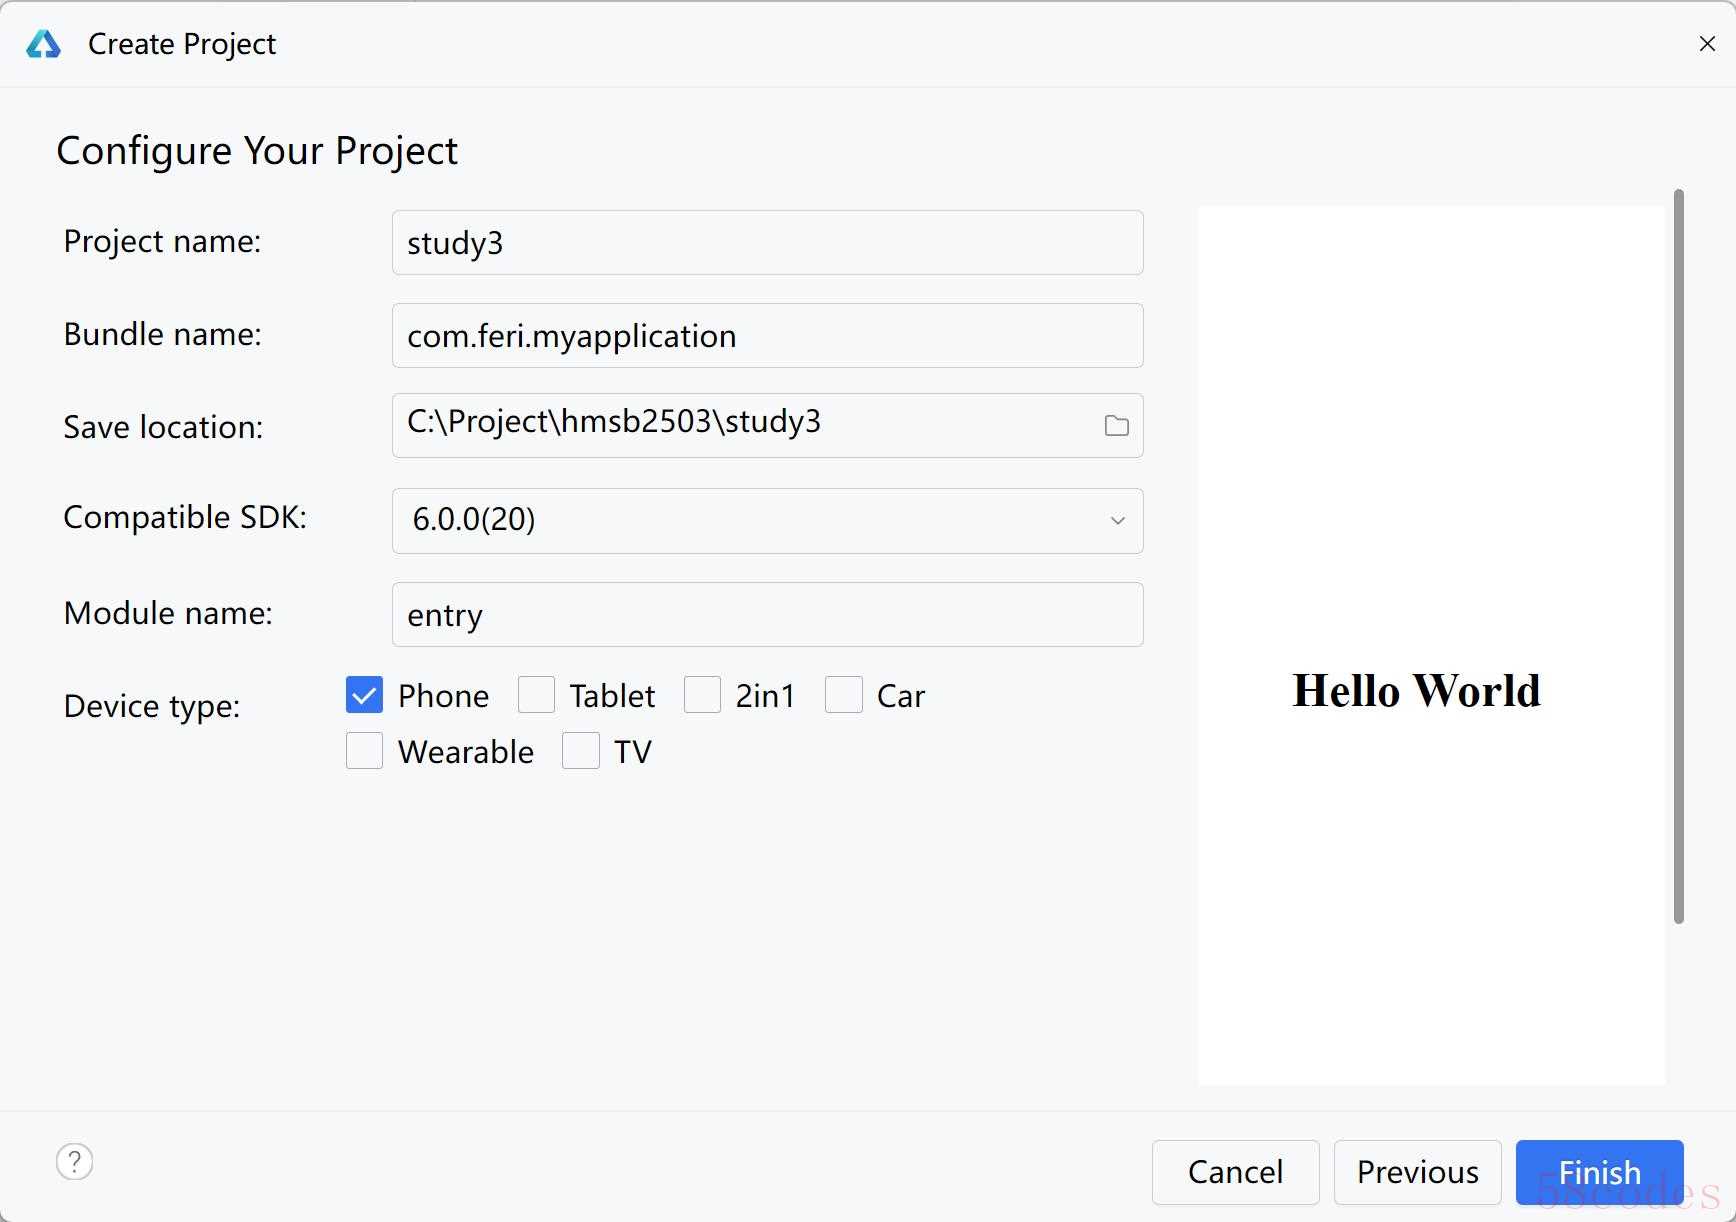Check the 2in1 device type
The height and width of the screenshot is (1222, 1736).
[702, 695]
